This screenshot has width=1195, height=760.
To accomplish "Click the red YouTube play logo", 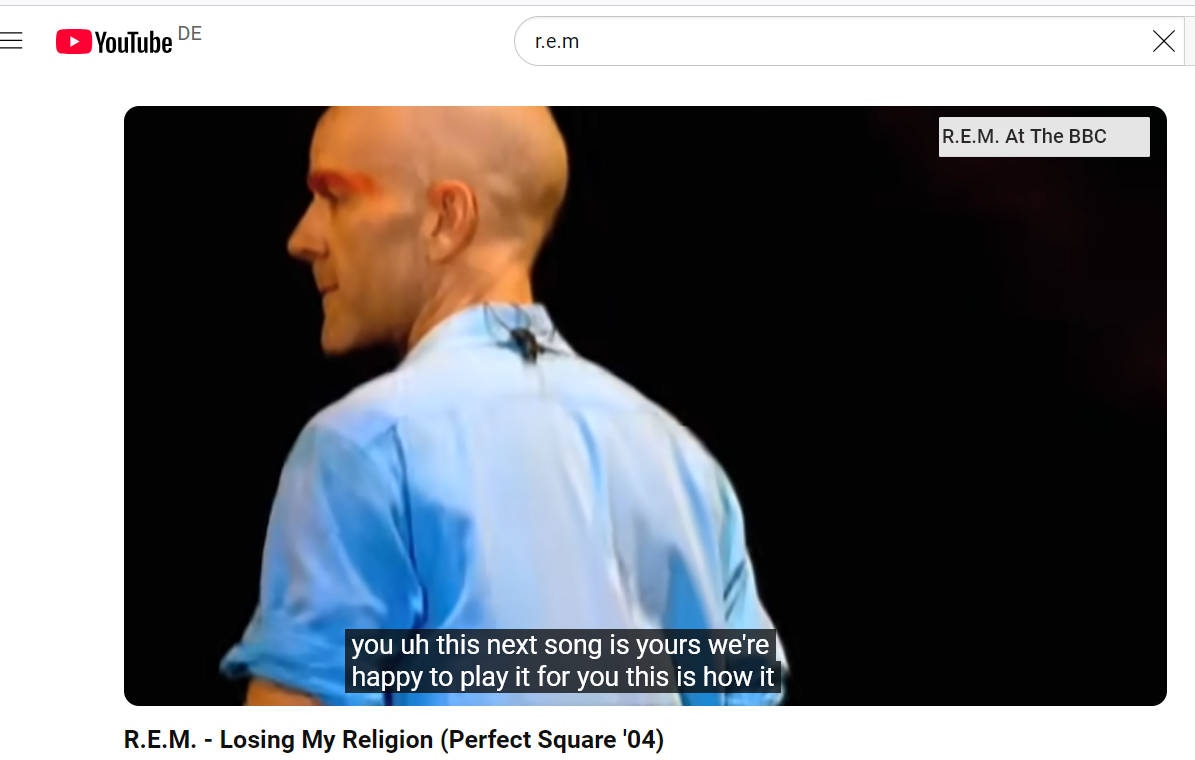I will pos(73,41).
